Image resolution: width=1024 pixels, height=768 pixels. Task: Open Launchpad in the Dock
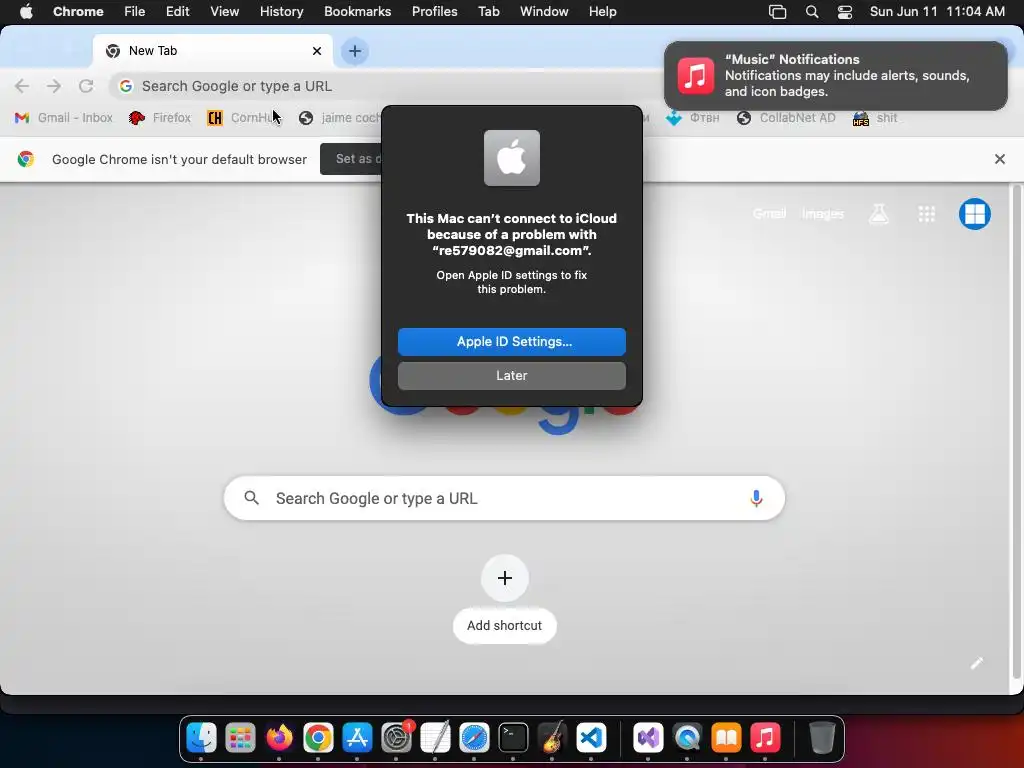[x=240, y=738]
